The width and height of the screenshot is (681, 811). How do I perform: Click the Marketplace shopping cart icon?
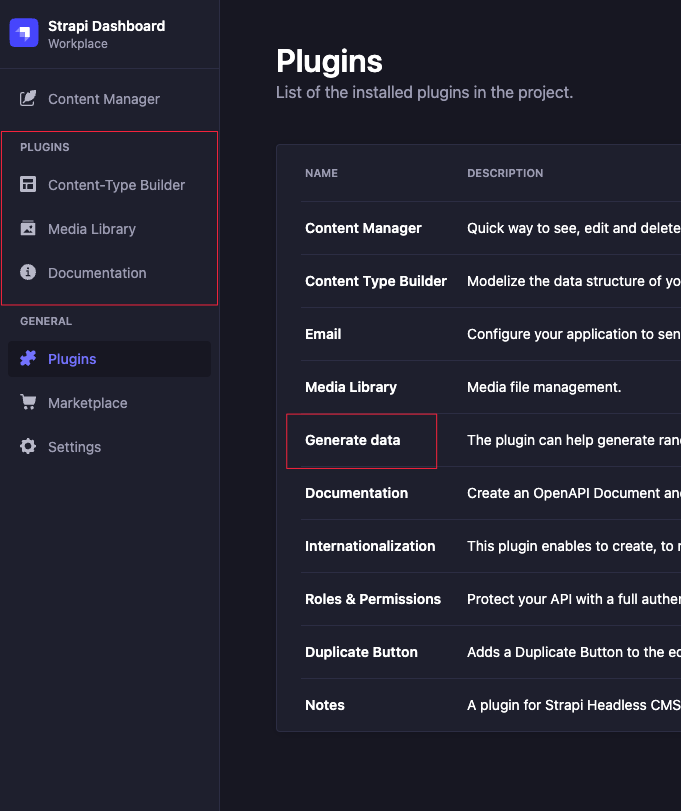click(x=28, y=402)
